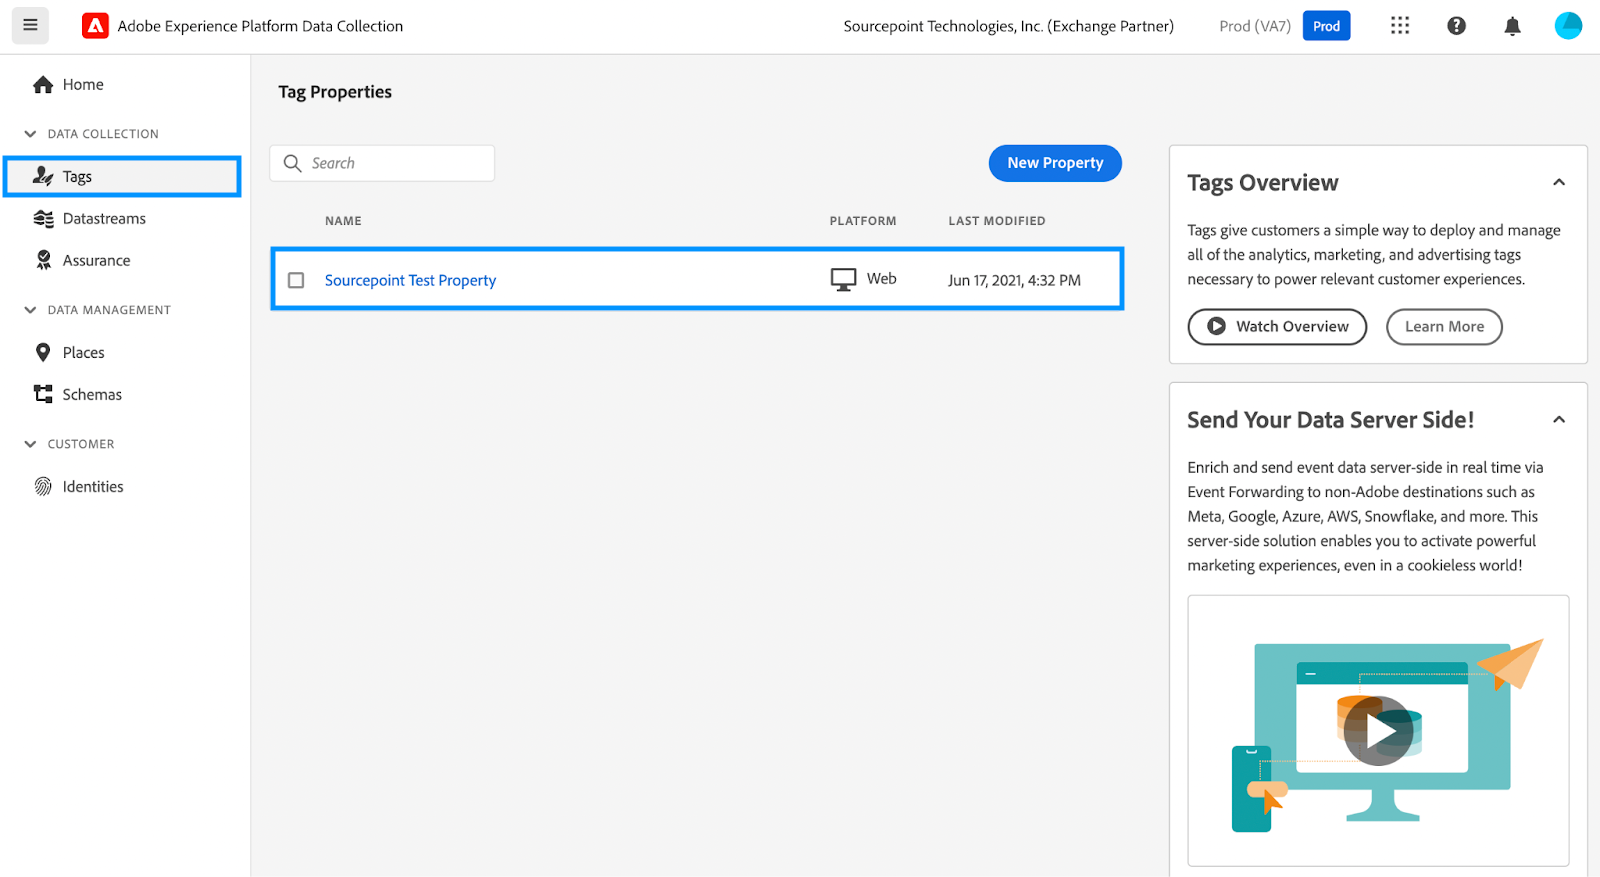Click play icon in Watch Overview

(1216, 326)
